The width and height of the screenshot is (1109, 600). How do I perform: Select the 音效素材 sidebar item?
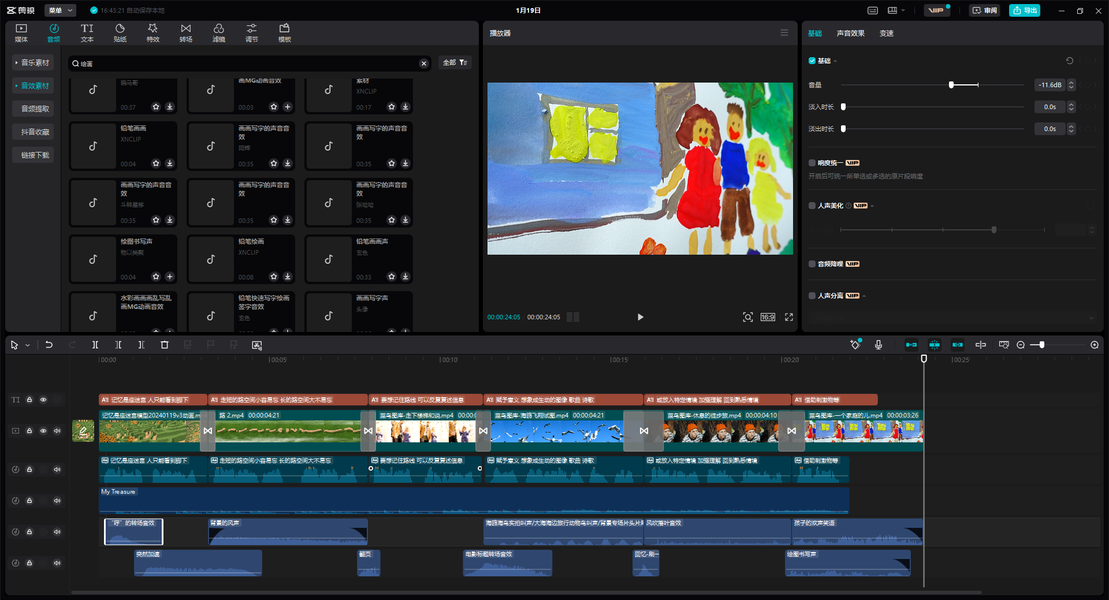pos(33,86)
